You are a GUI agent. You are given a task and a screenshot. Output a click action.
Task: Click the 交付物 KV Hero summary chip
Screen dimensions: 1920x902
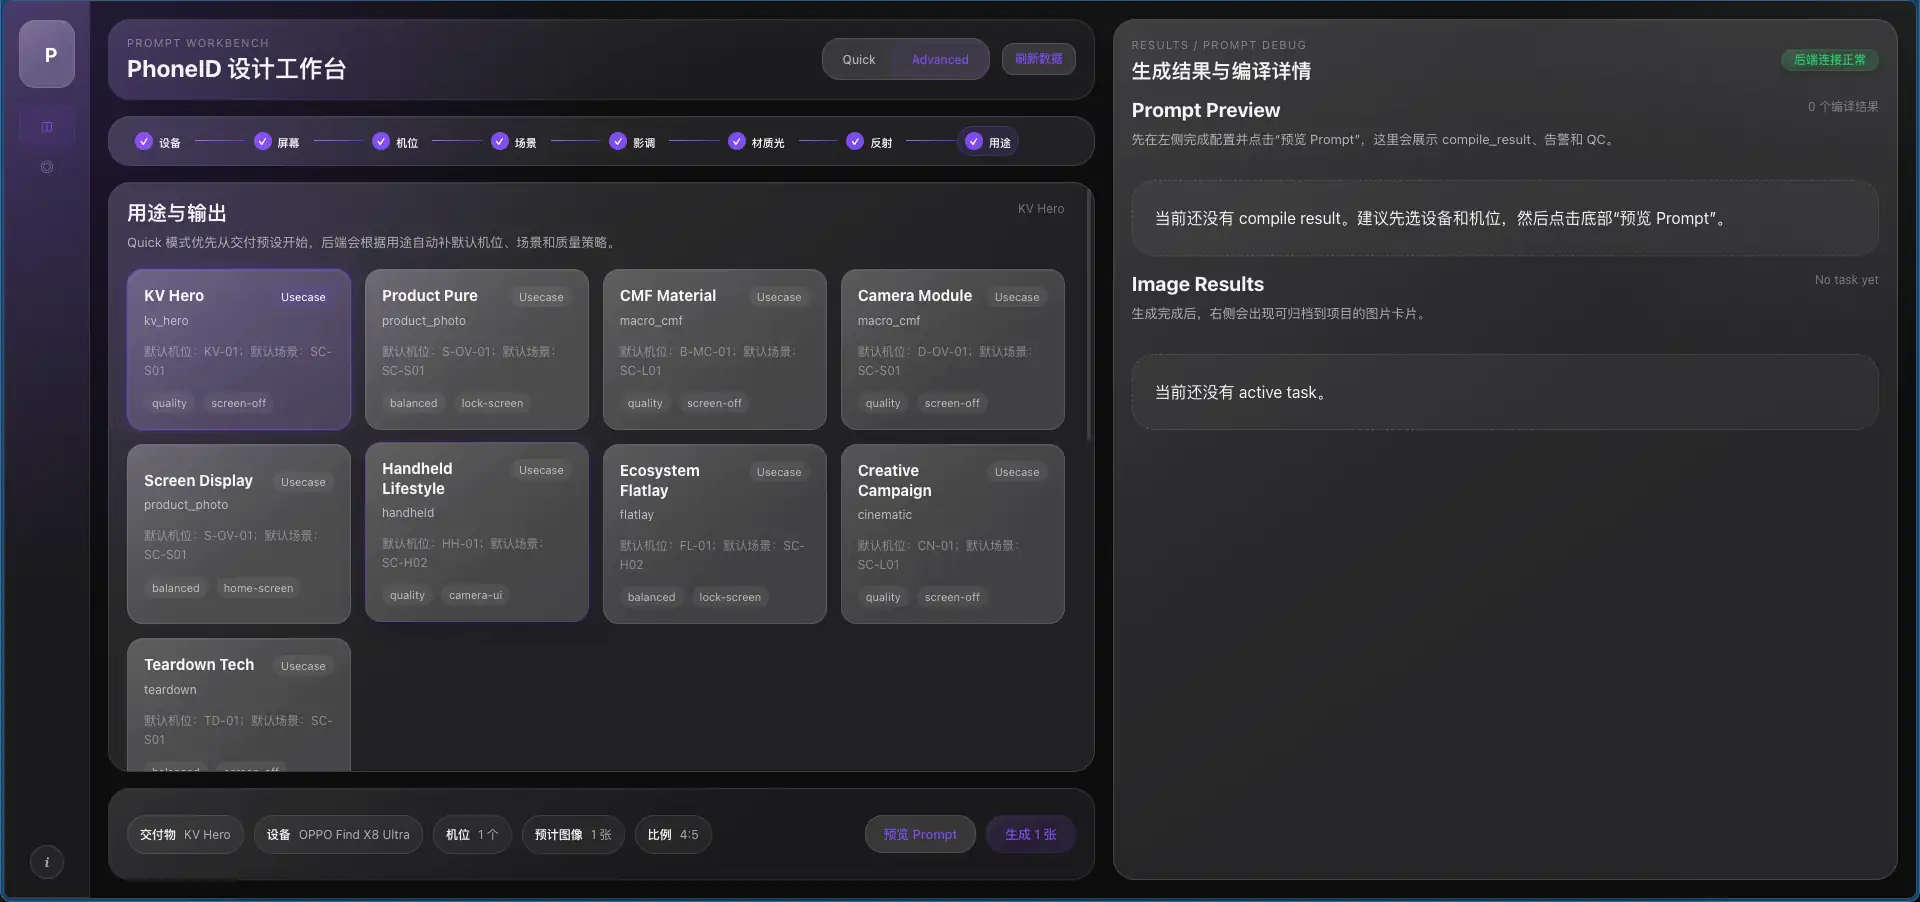click(185, 834)
